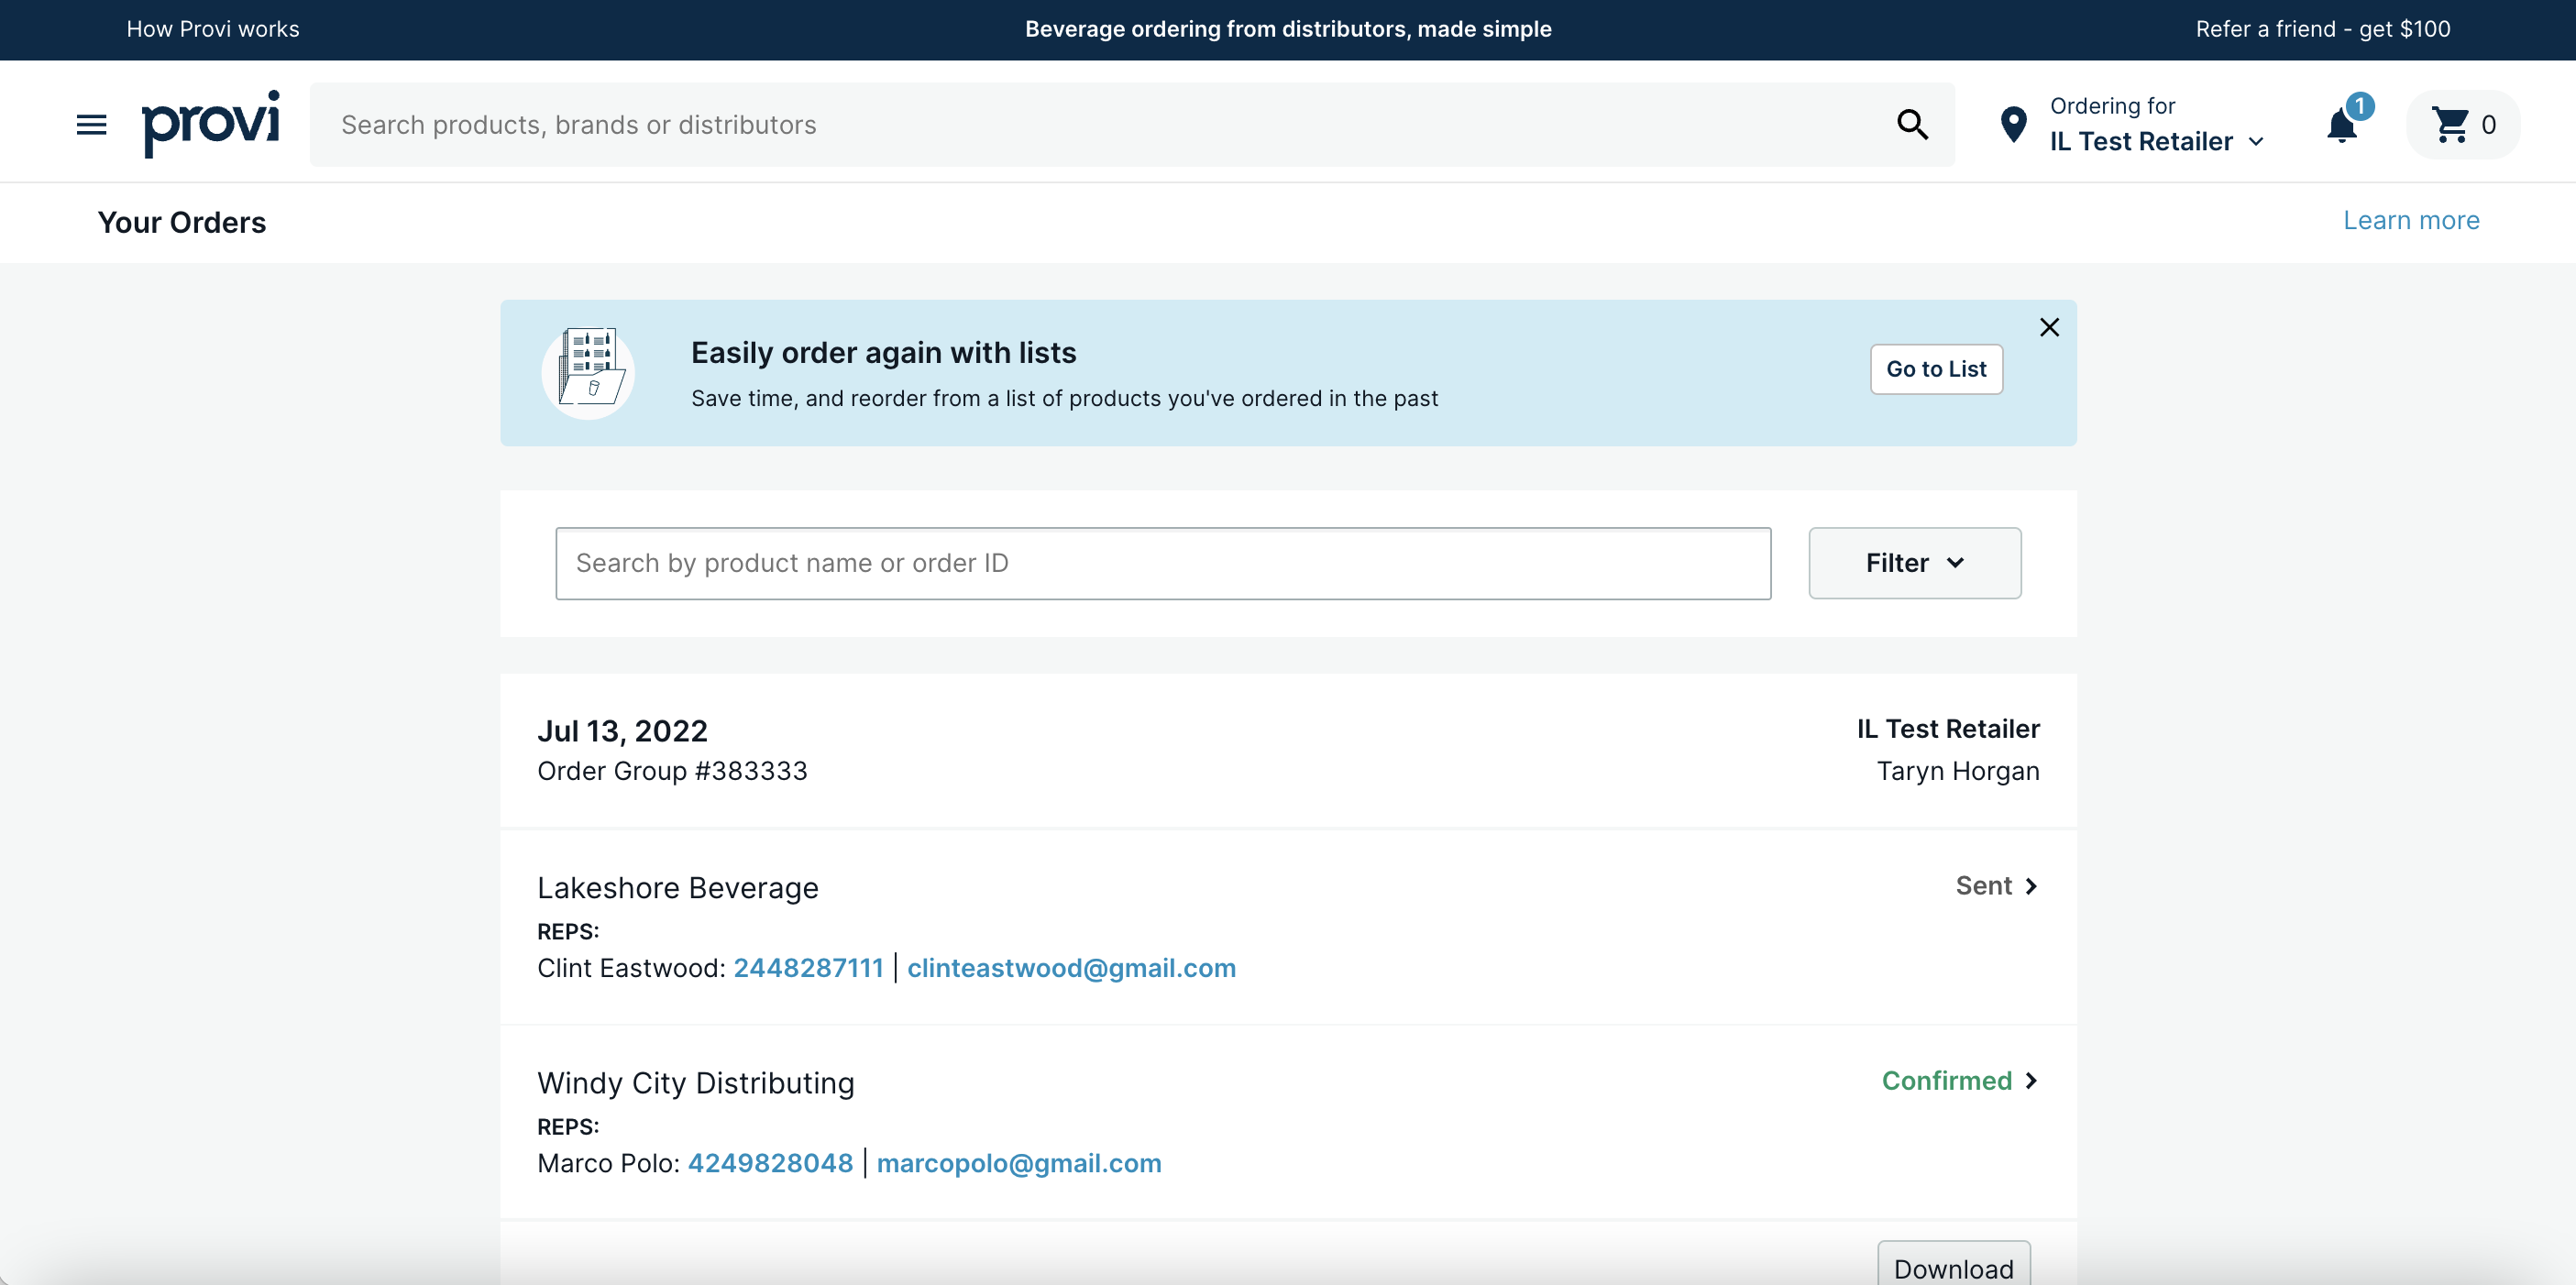Click the Learn more link
The width and height of the screenshot is (2576, 1285).
click(x=2410, y=221)
